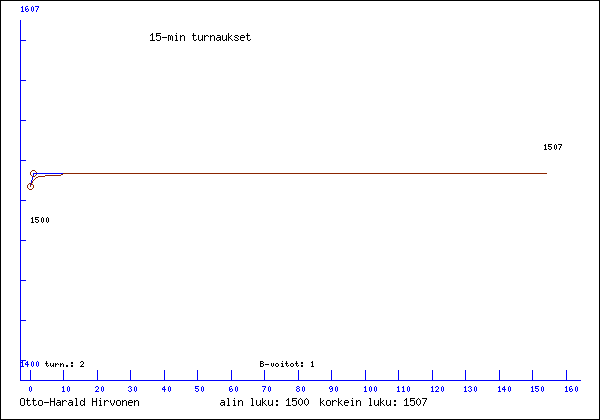600x420 pixels.
Task: Click x-axis tick label 80
Action: pyautogui.click(x=299, y=388)
